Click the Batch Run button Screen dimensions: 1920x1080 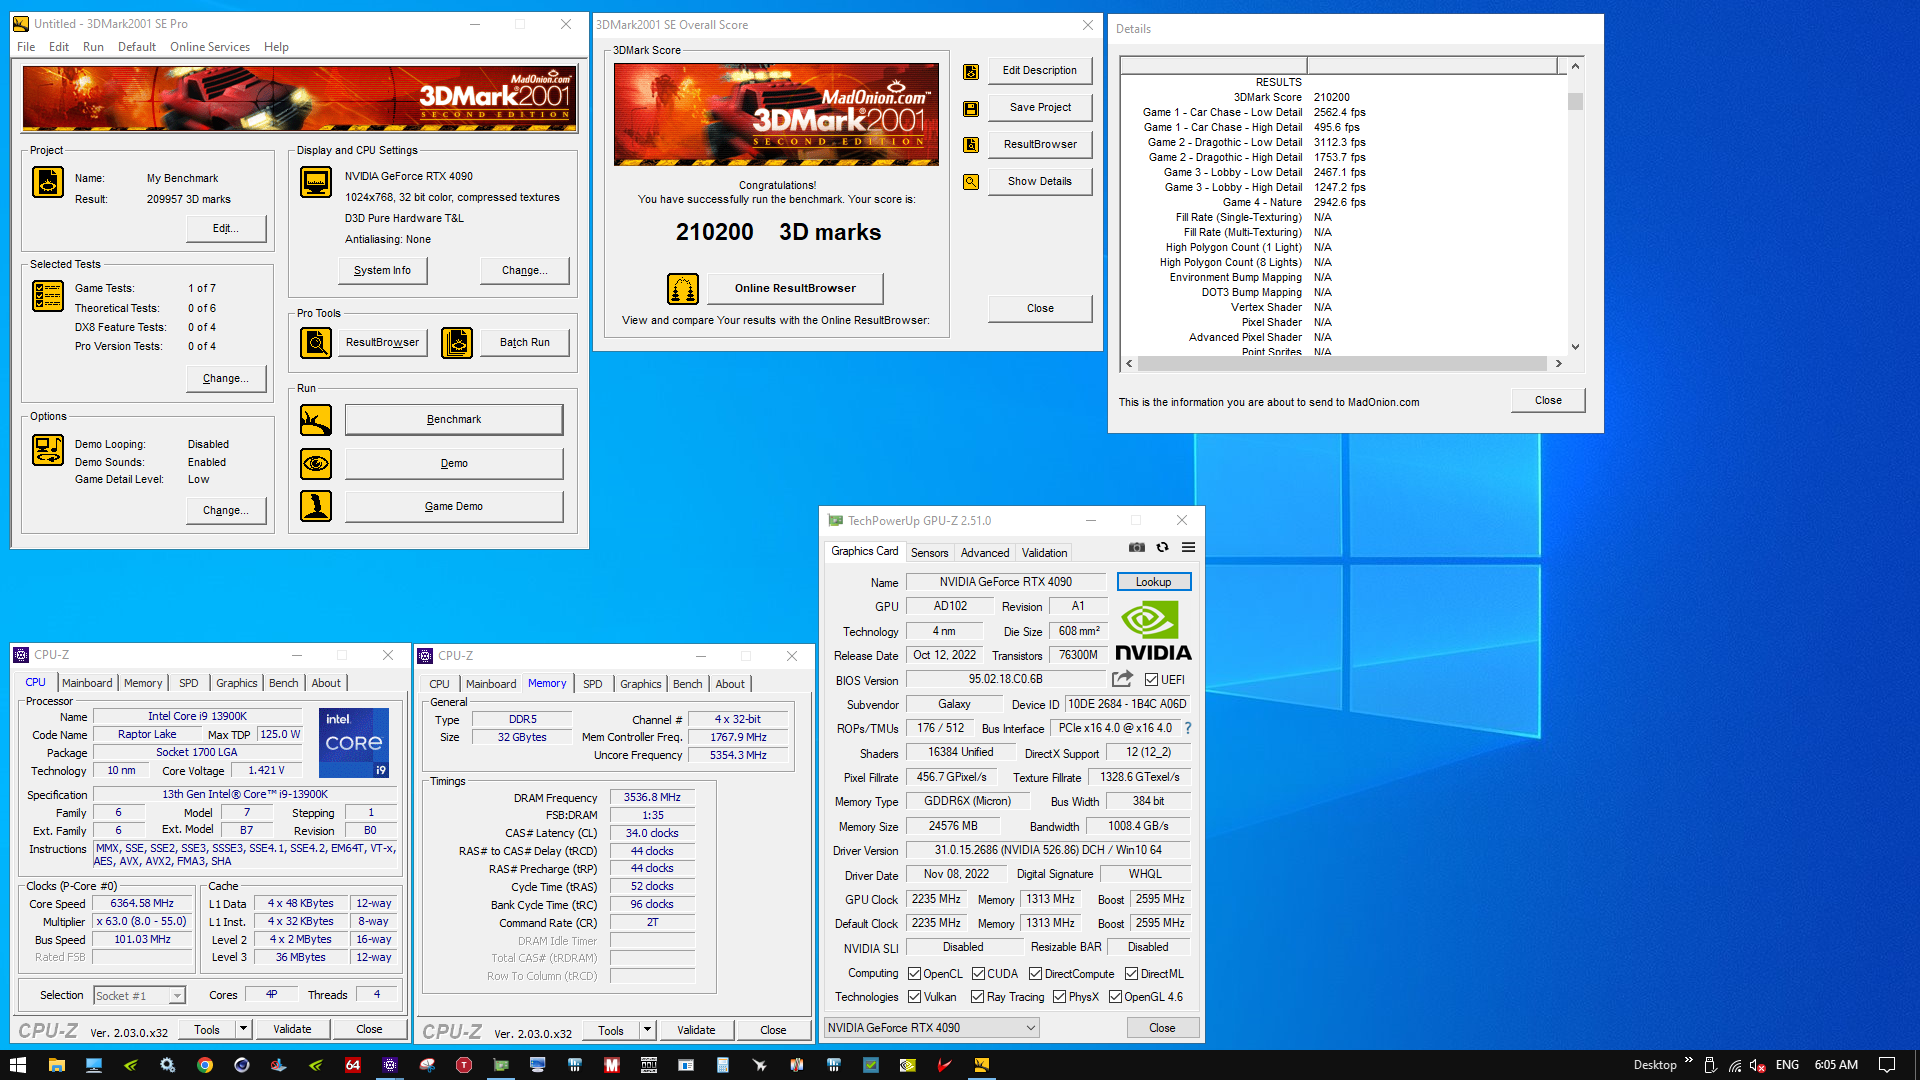click(x=525, y=343)
